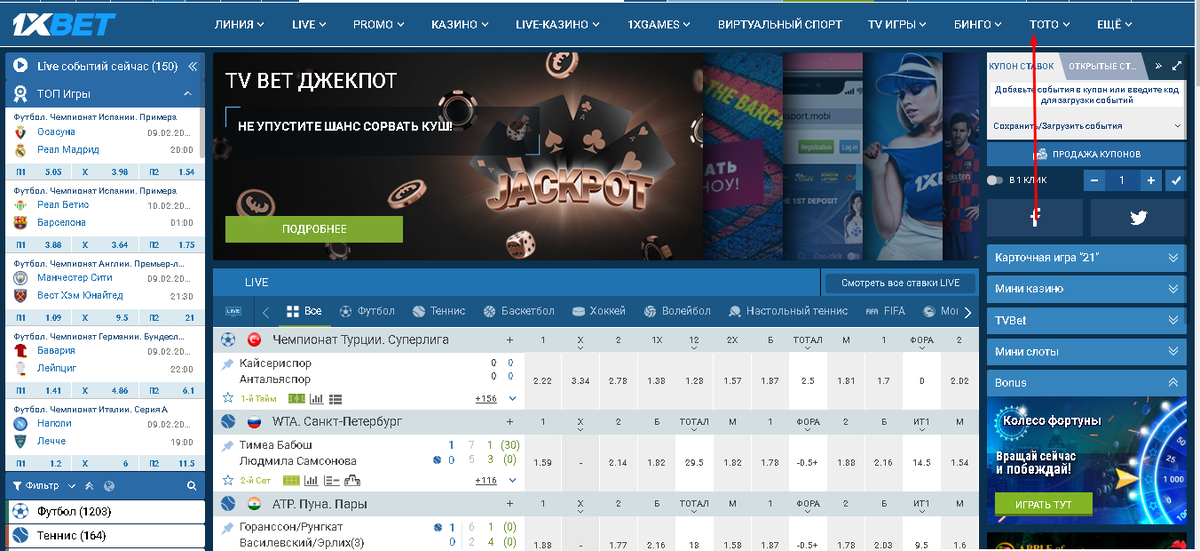The image size is (1200, 551).
Task: Pick odds 5.05 for Осасуна win
Action: click(x=54, y=172)
